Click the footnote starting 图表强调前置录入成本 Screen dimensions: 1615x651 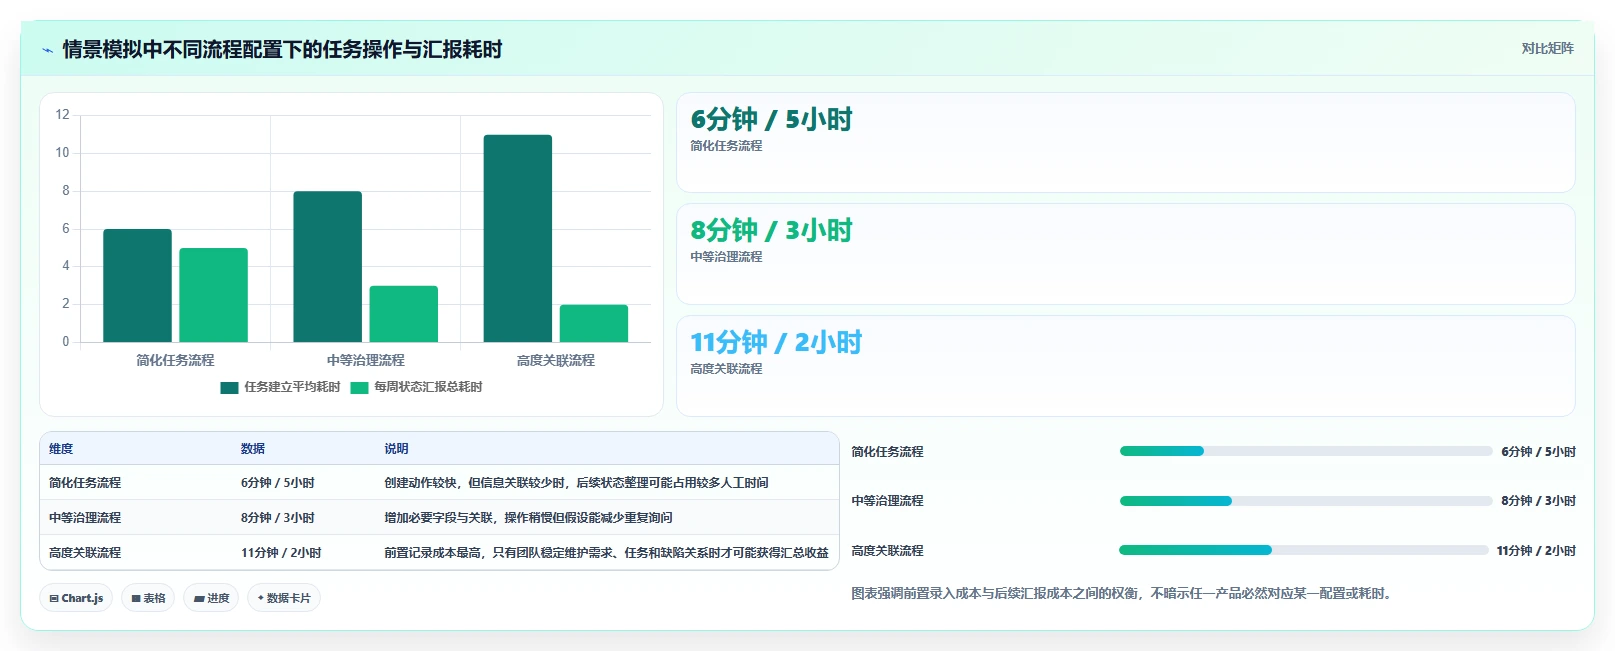tap(1124, 594)
